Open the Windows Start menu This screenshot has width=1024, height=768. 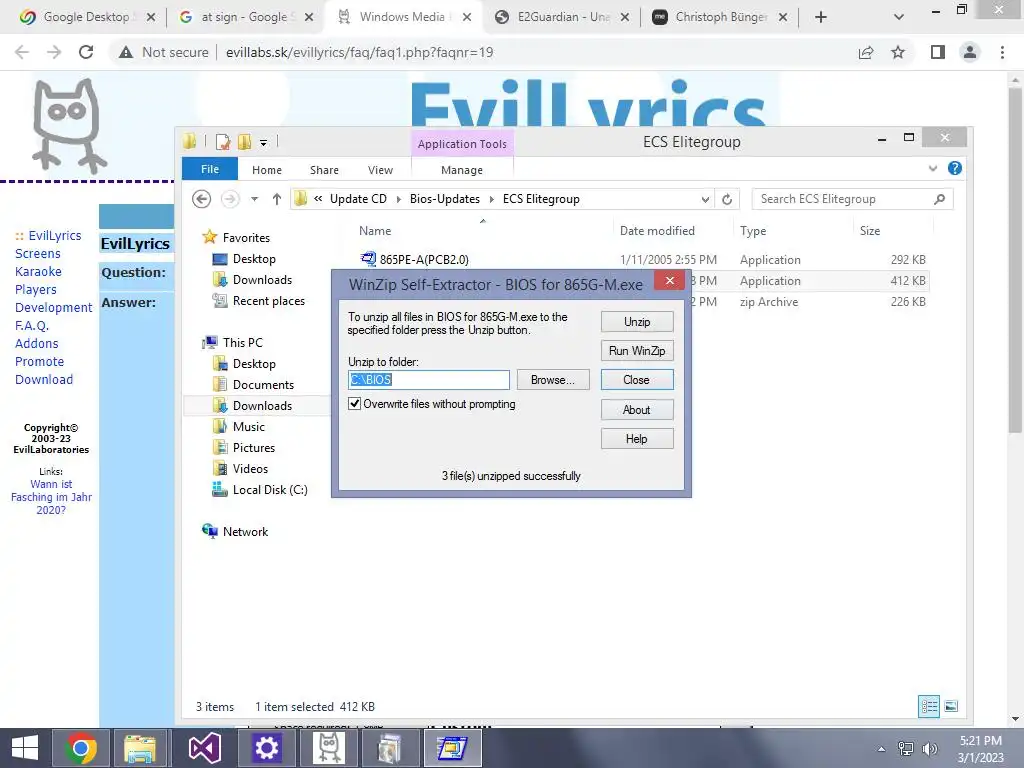(x=25, y=748)
